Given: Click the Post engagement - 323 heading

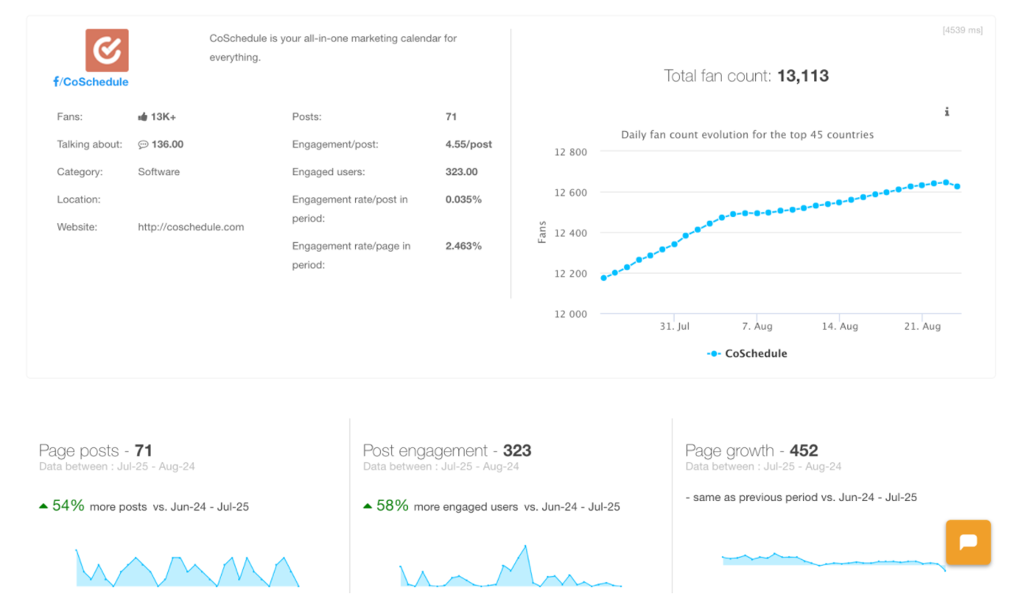Looking at the screenshot, I should 447,450.
